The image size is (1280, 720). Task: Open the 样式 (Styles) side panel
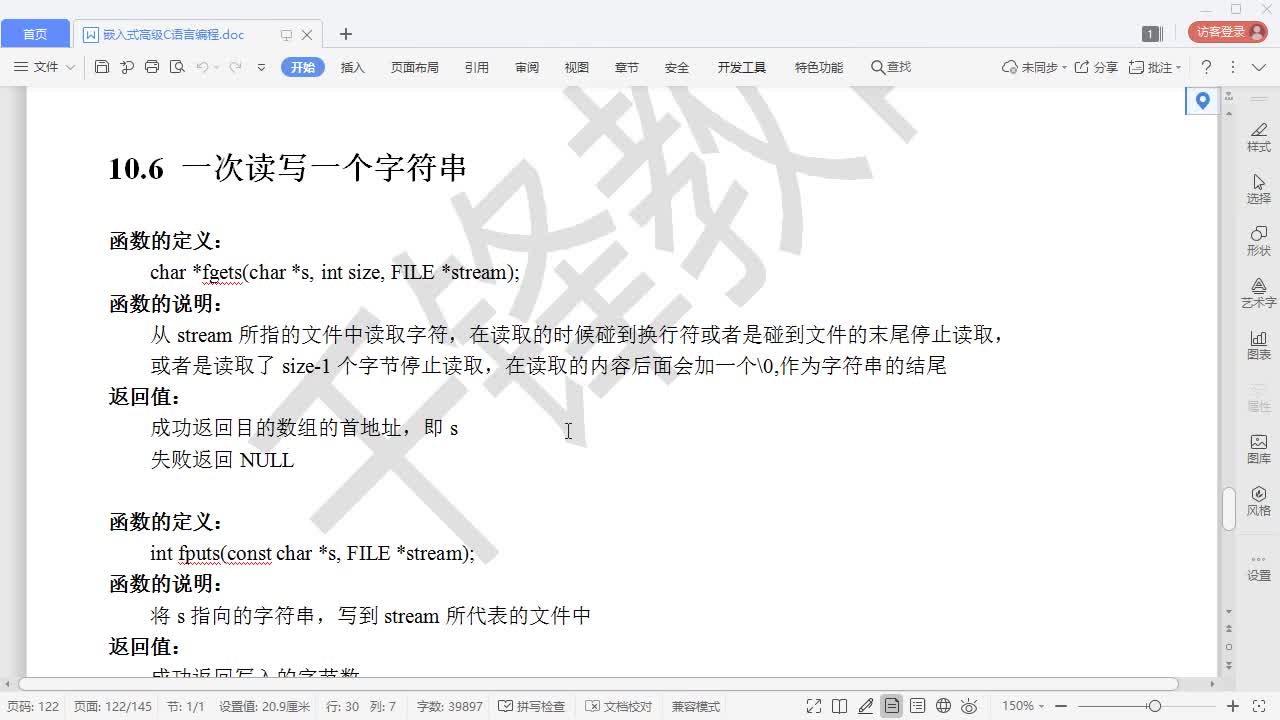[1258, 138]
